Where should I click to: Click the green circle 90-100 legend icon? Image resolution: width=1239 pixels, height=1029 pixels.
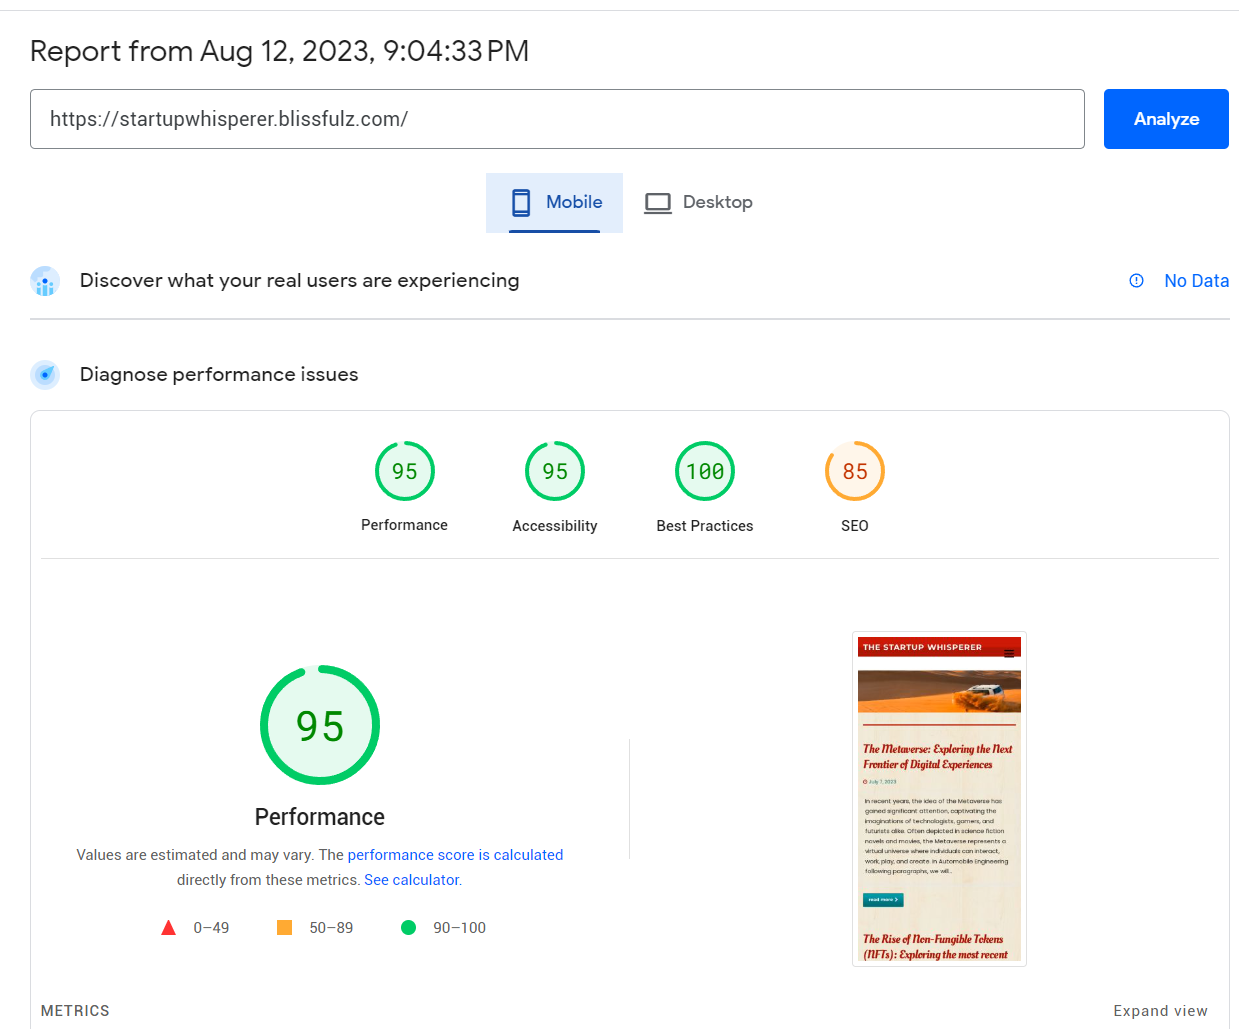(x=409, y=927)
